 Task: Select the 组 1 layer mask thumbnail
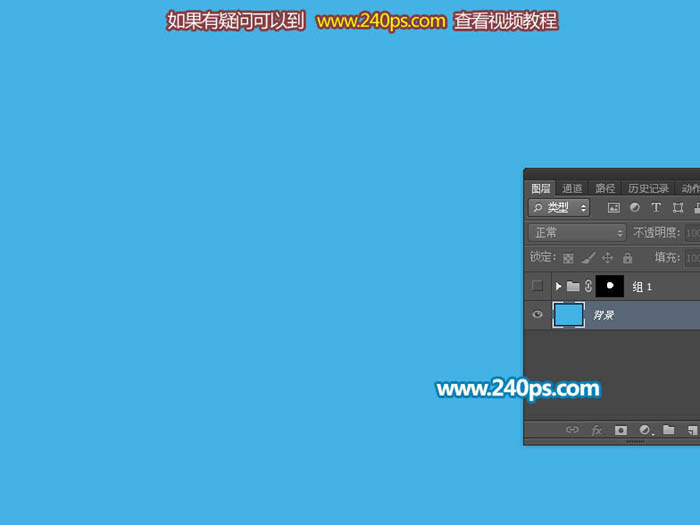tap(610, 286)
